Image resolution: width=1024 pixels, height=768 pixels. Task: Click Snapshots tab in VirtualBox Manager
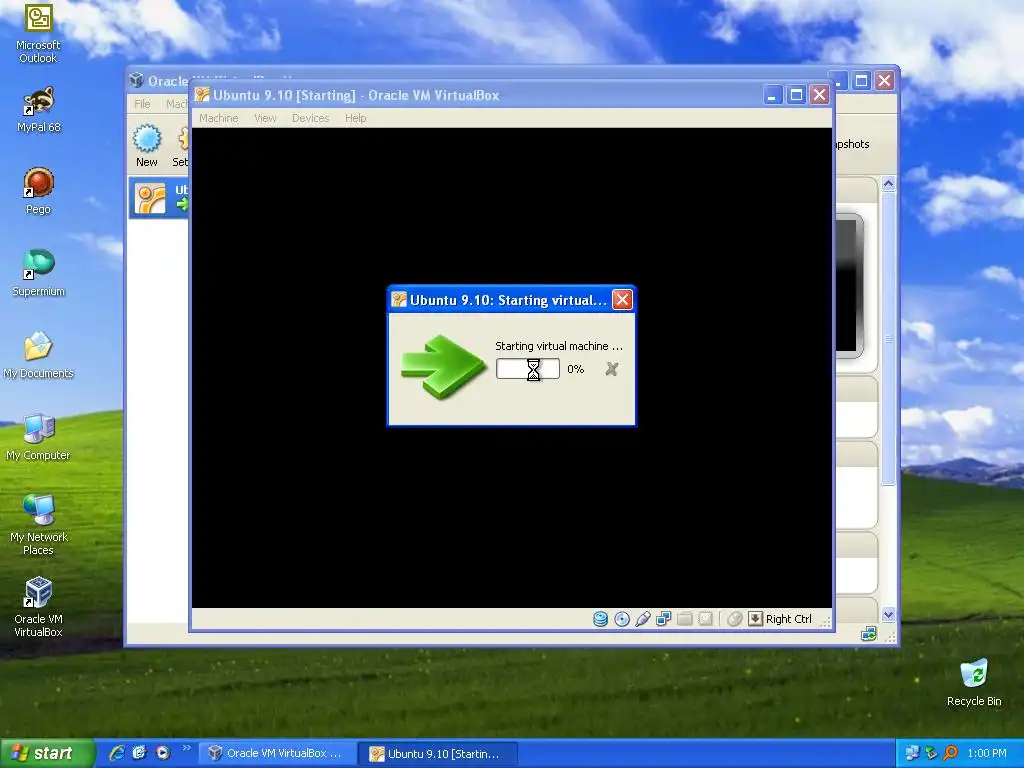point(852,144)
